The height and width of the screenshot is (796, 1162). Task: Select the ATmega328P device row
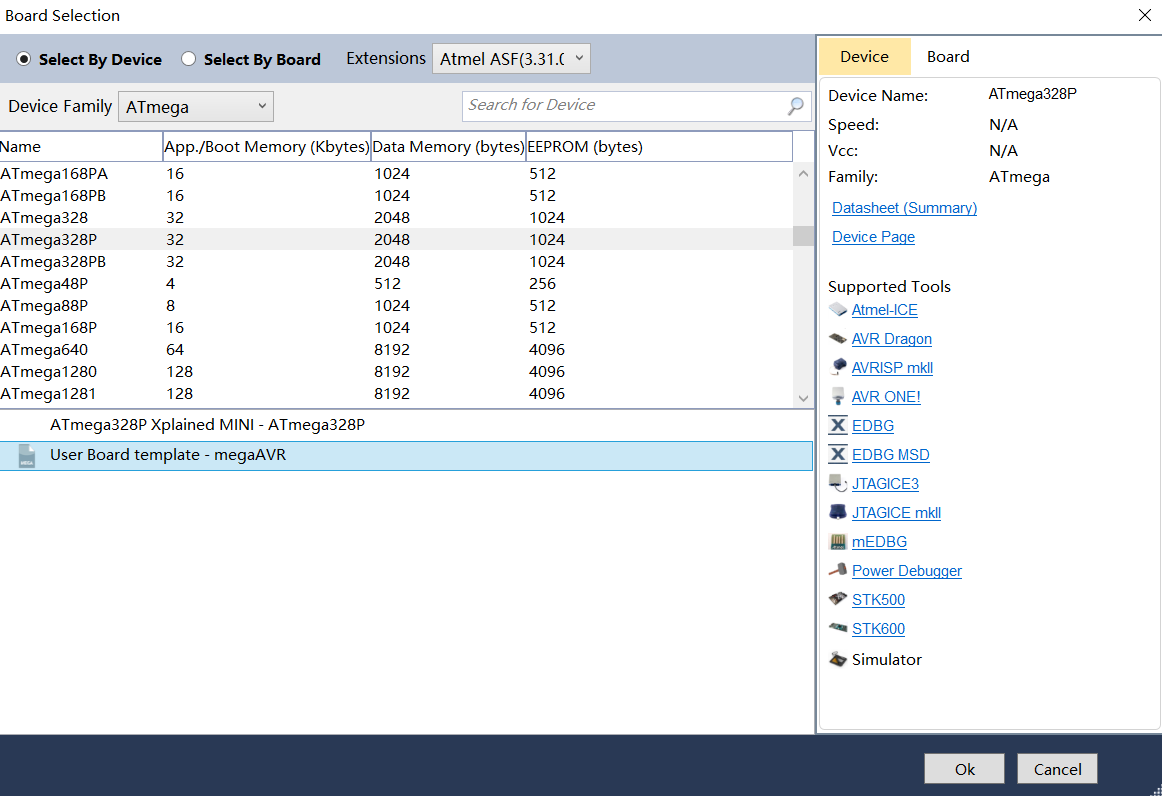point(396,239)
